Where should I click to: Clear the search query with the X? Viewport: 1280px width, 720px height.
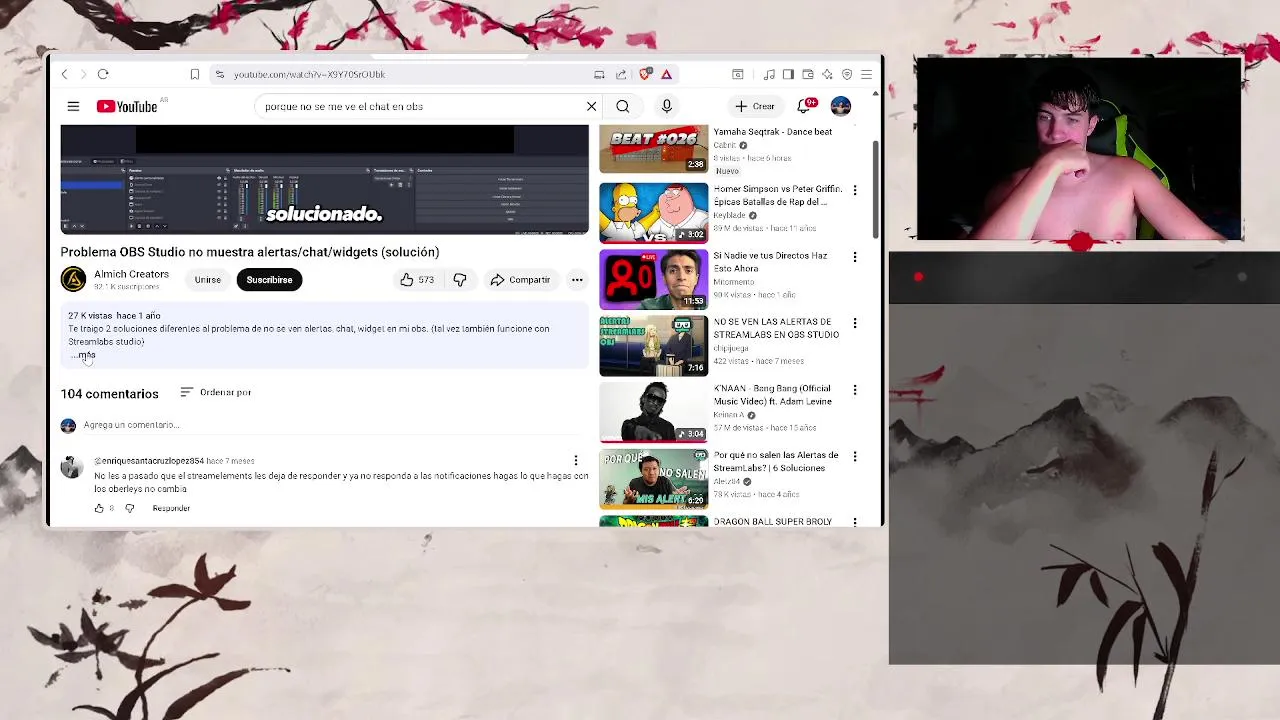[591, 106]
